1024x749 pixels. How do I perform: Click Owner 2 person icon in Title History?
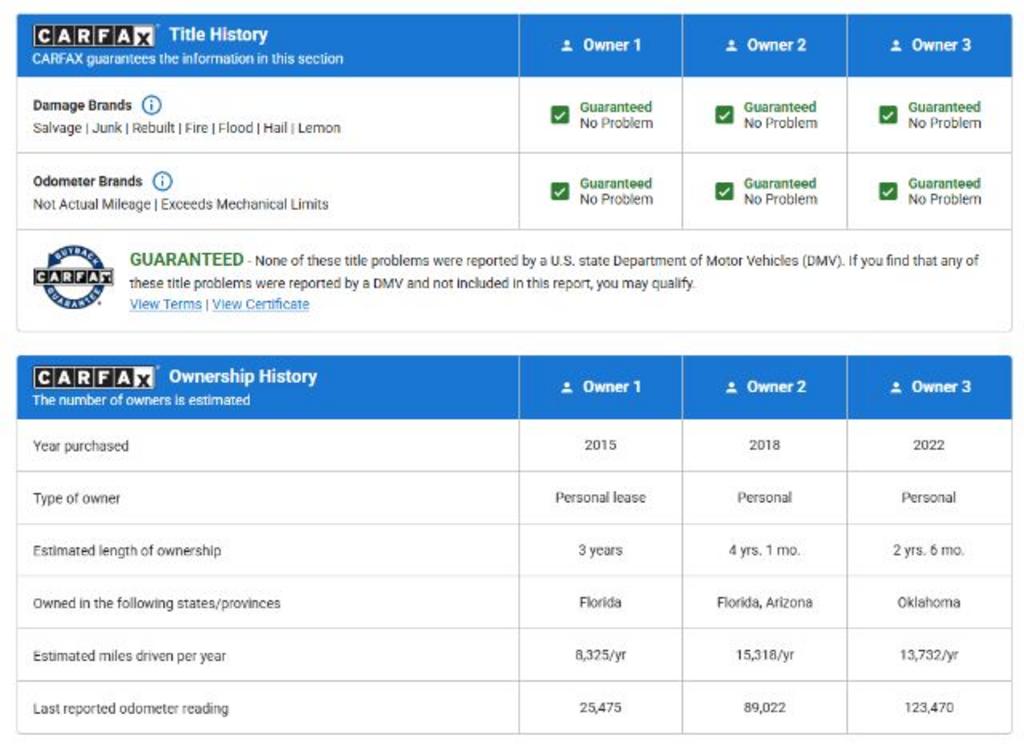point(731,46)
